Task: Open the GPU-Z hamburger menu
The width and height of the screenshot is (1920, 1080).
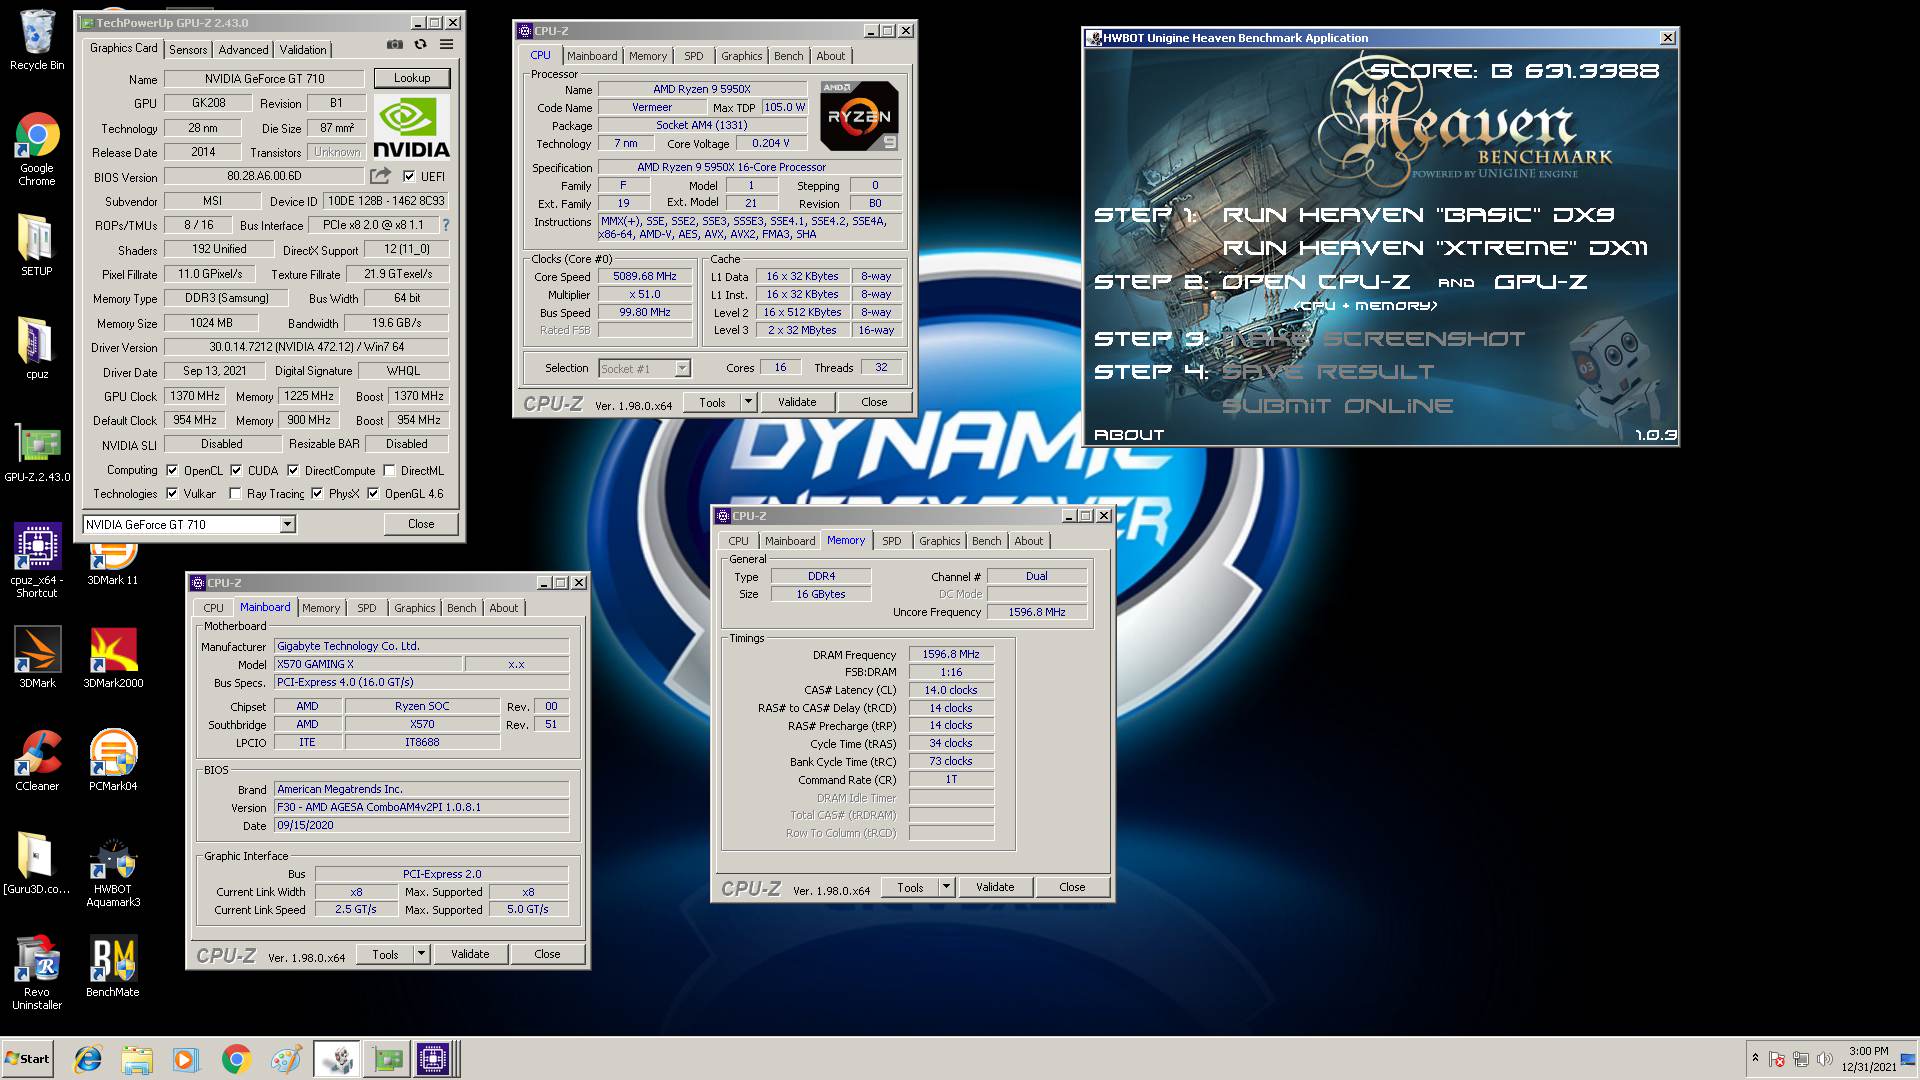Action: coord(446,45)
